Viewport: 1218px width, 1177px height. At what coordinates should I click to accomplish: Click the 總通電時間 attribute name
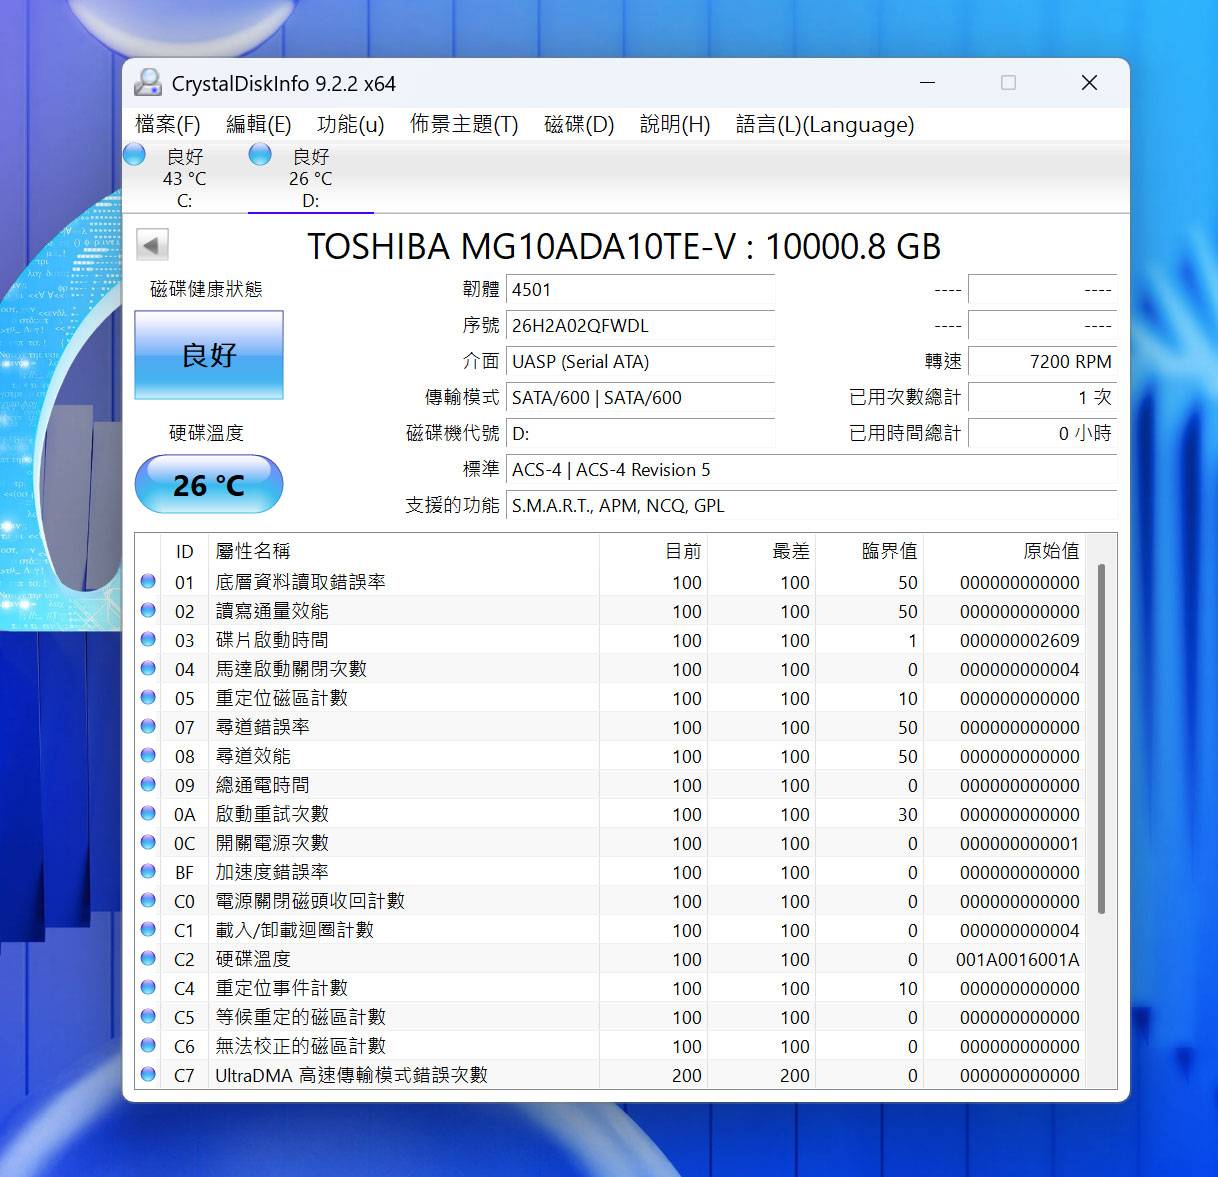[262, 785]
